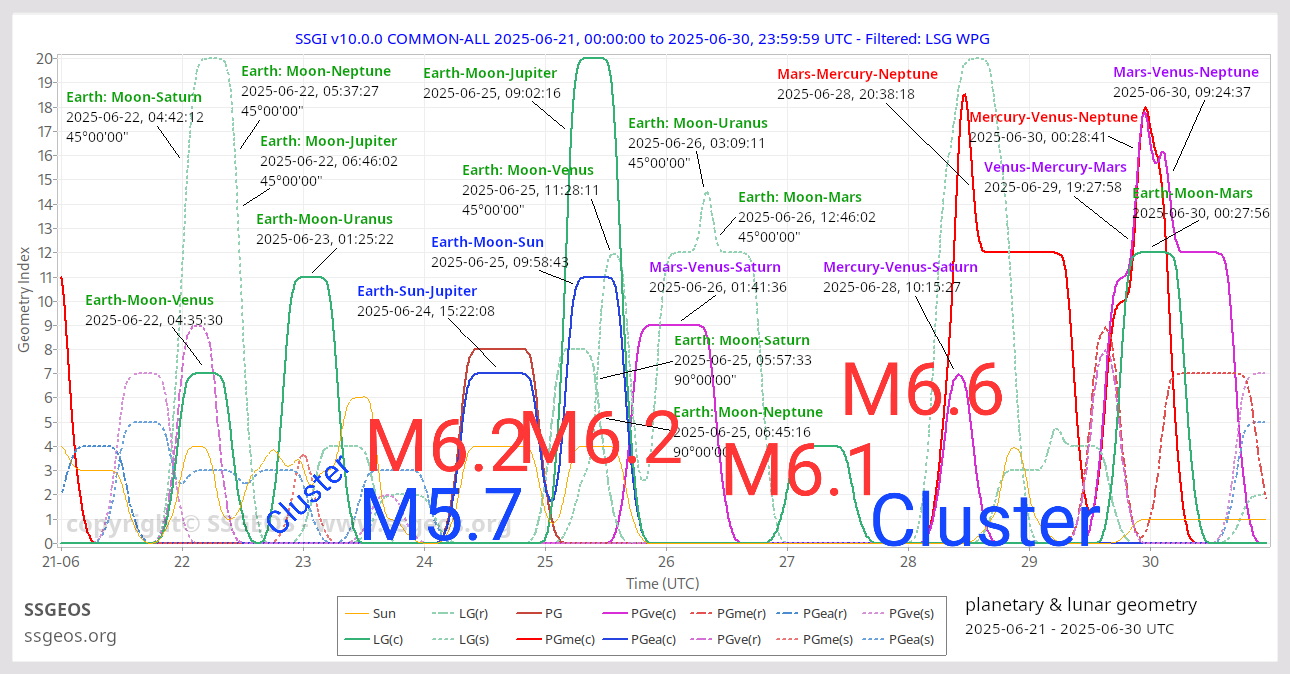Click the red M6.6 magnitude label

tap(921, 391)
